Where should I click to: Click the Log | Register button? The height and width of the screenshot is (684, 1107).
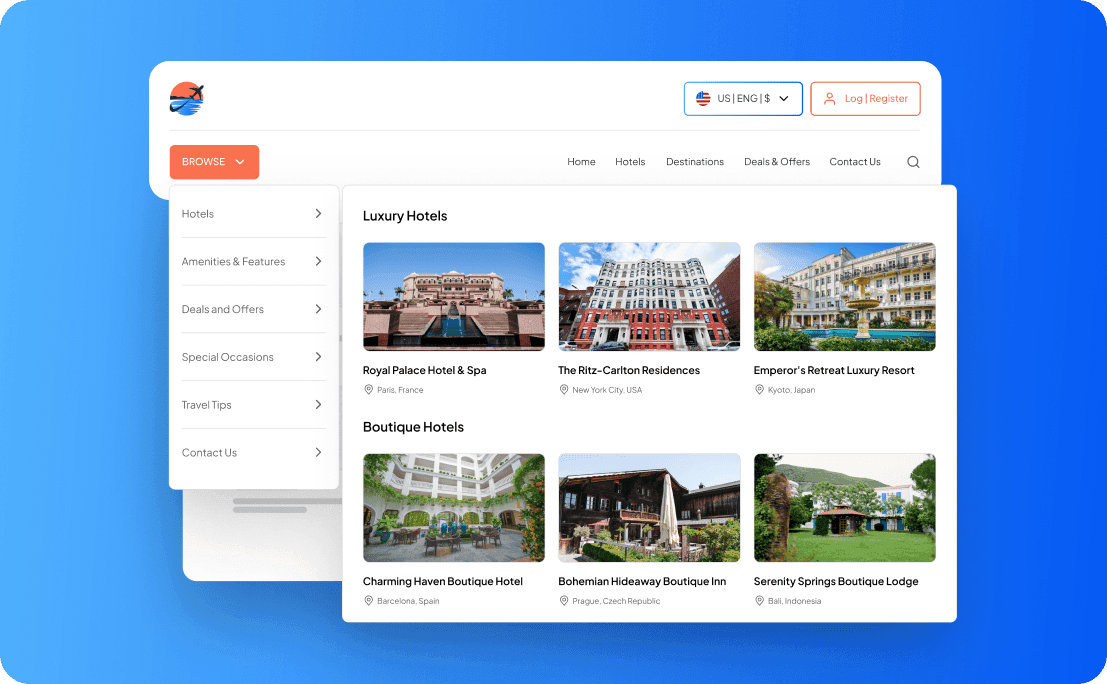(x=865, y=99)
